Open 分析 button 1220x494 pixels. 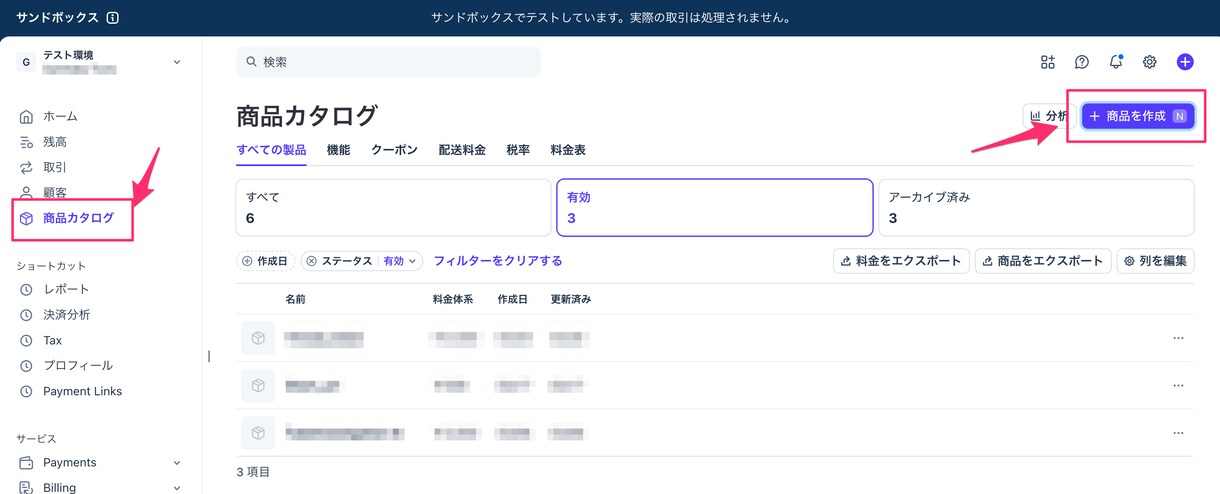(x=1049, y=117)
